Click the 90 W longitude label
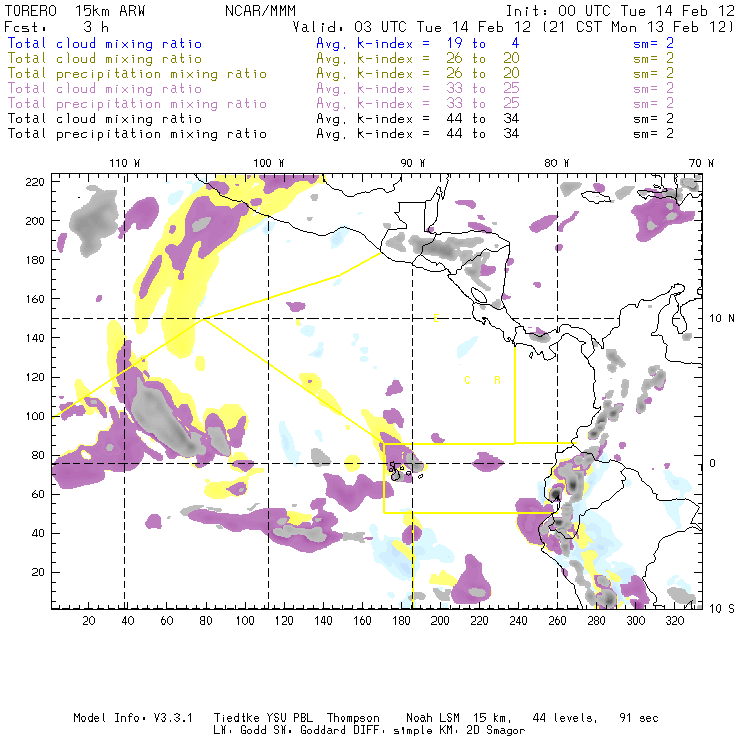Image resolution: width=740 pixels, height=740 pixels. (413, 162)
